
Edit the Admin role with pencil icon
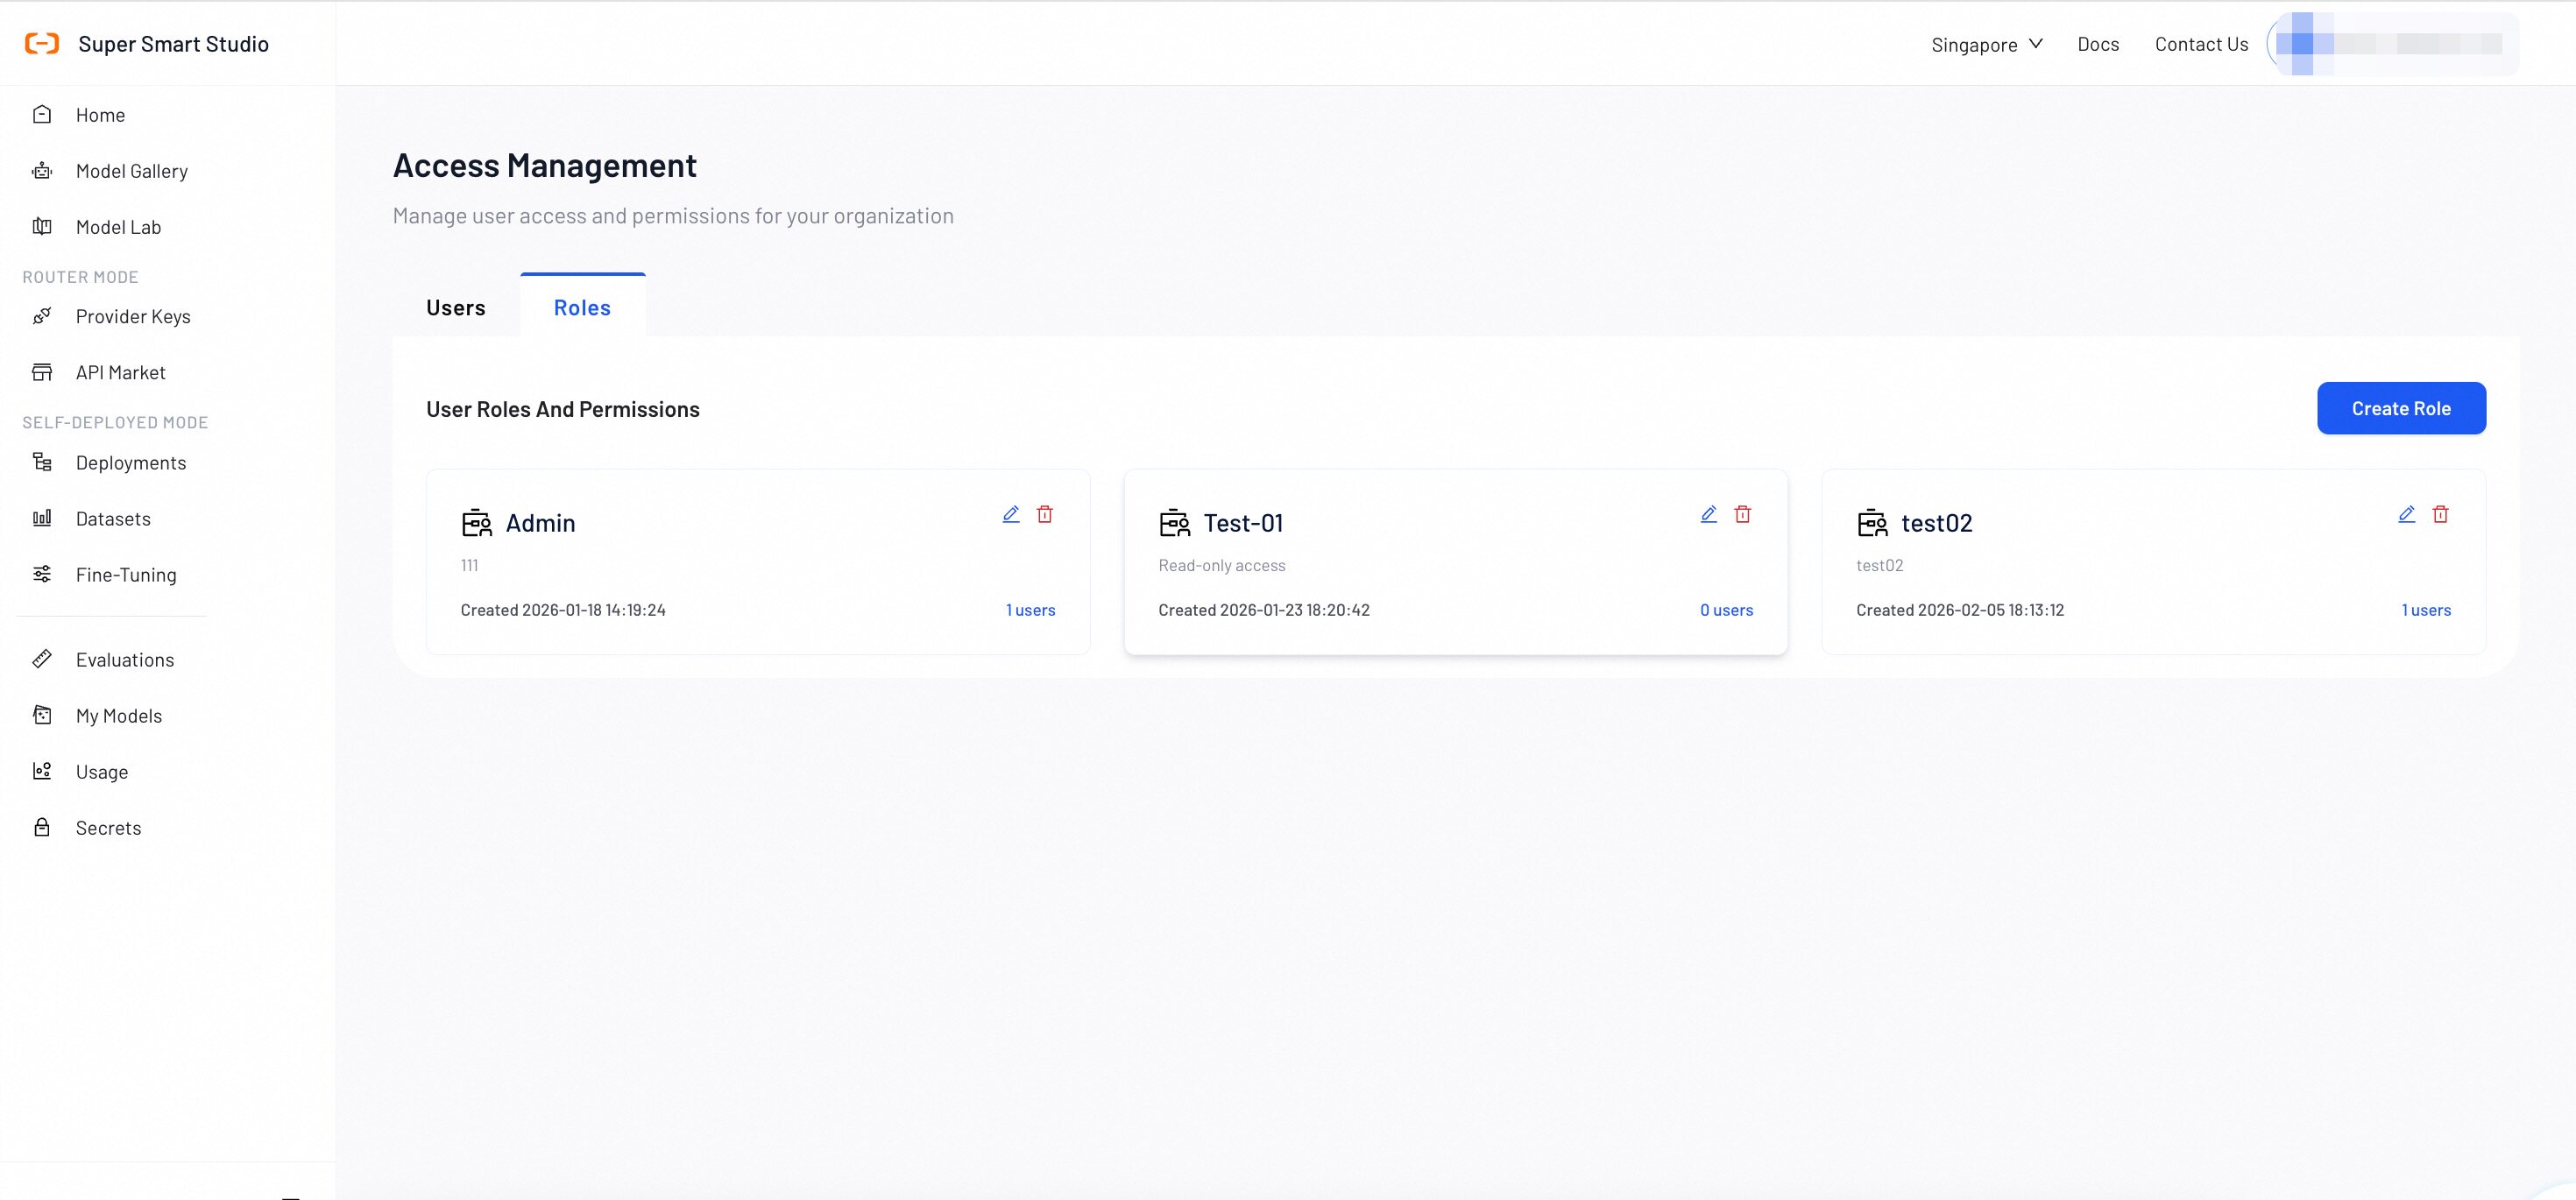1011,514
